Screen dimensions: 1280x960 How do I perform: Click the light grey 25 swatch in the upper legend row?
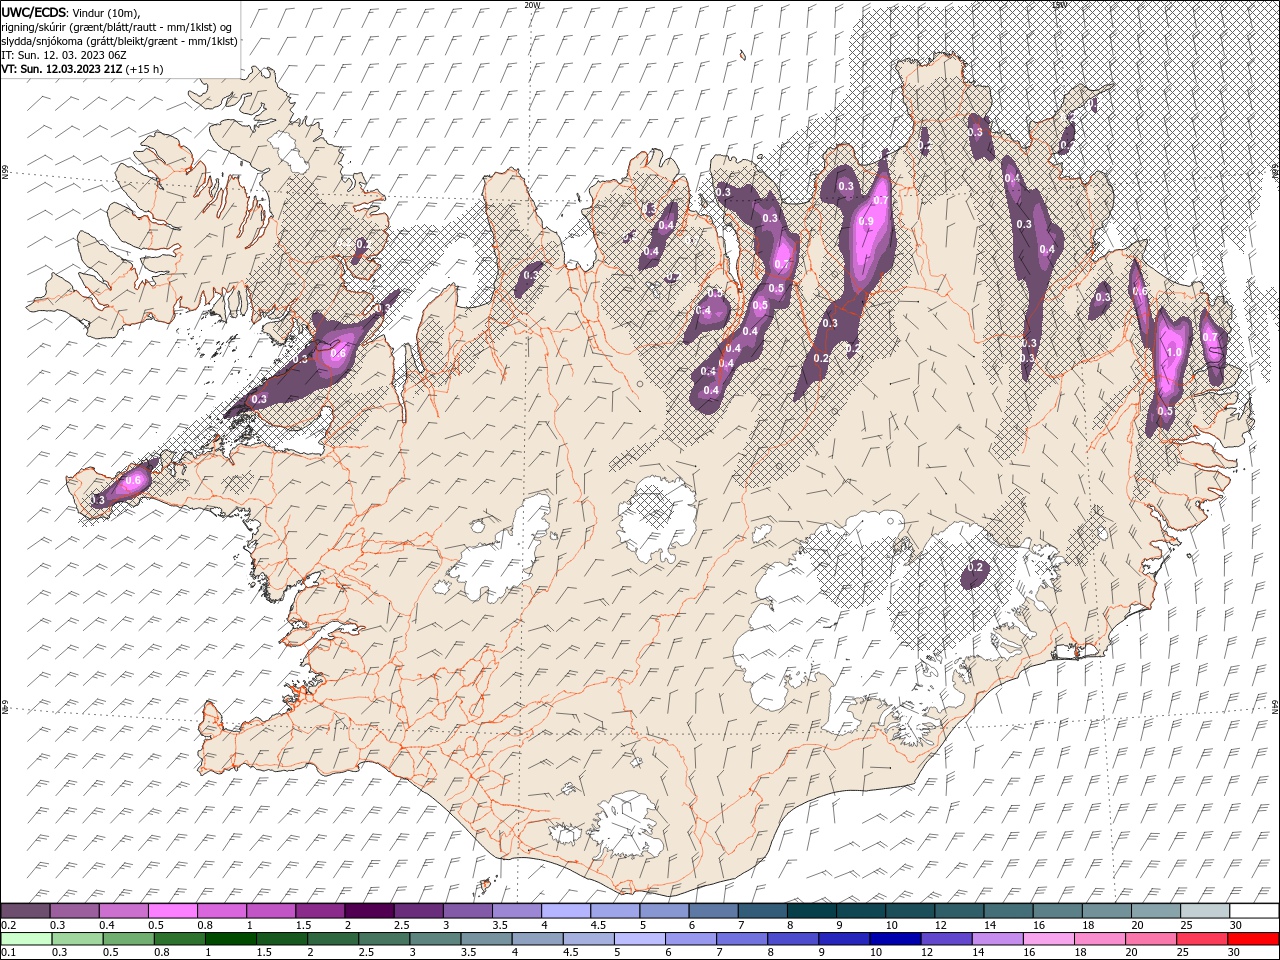[1205, 911]
